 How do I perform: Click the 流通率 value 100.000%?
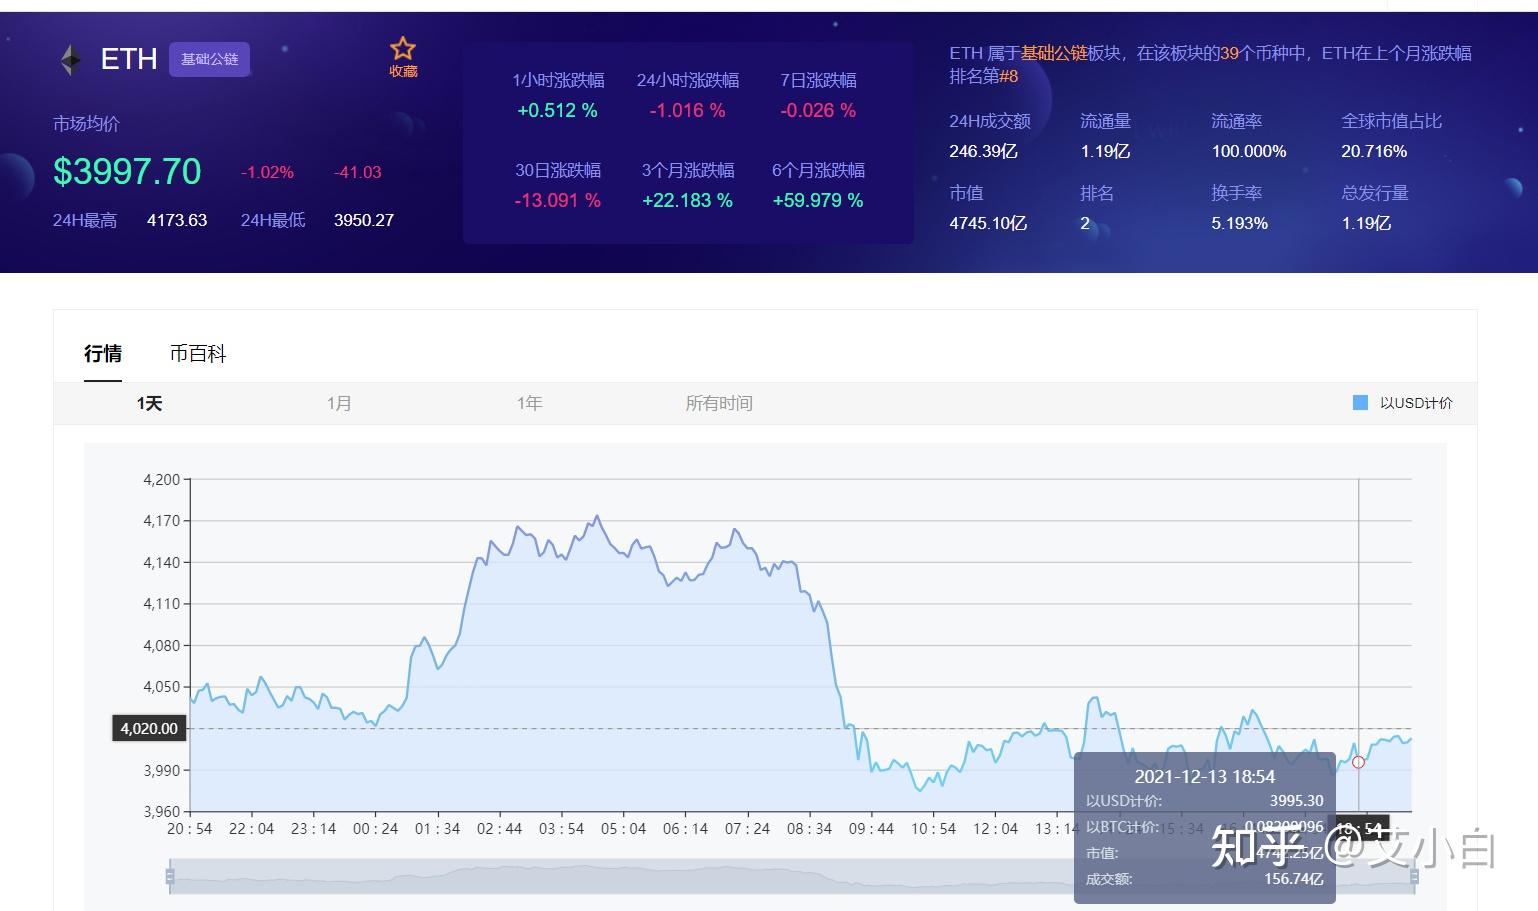coord(1248,152)
